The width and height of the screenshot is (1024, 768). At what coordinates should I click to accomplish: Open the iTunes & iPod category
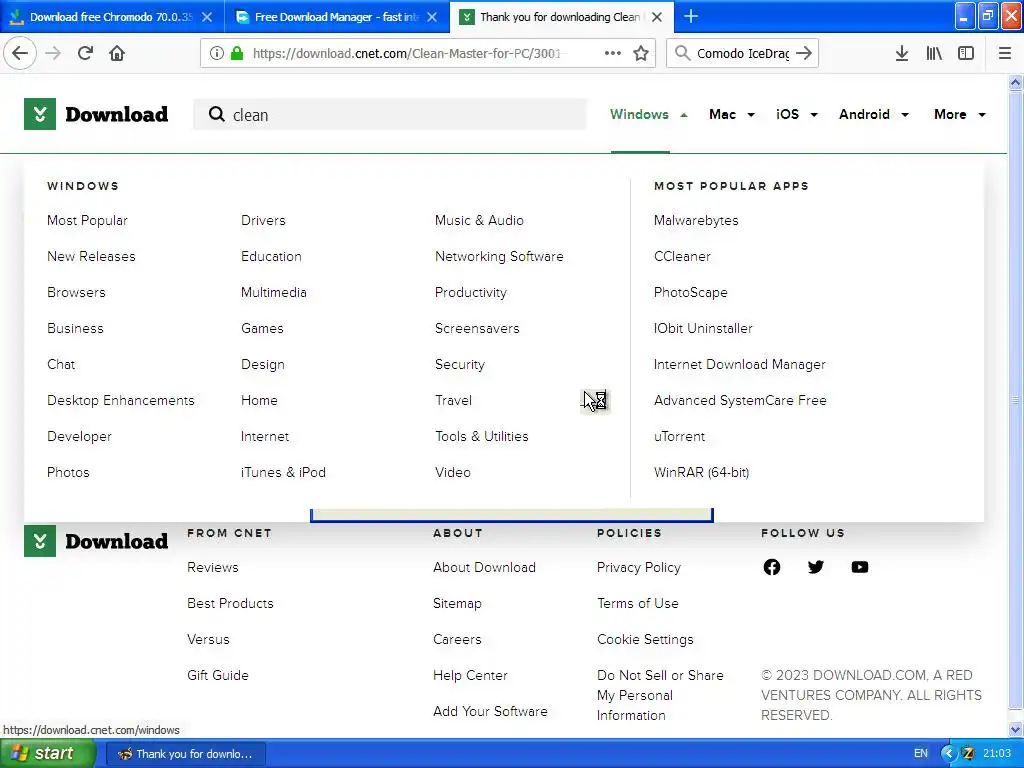tap(283, 472)
